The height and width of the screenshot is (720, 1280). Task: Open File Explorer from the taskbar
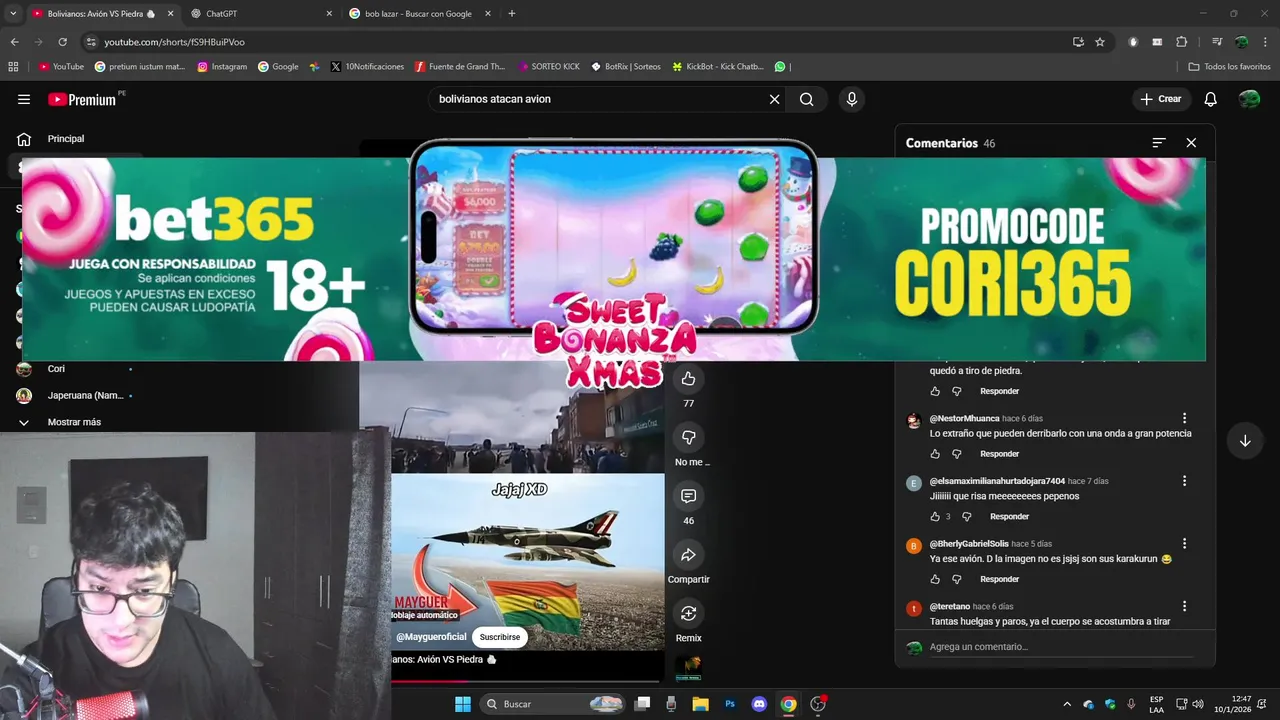[700, 704]
